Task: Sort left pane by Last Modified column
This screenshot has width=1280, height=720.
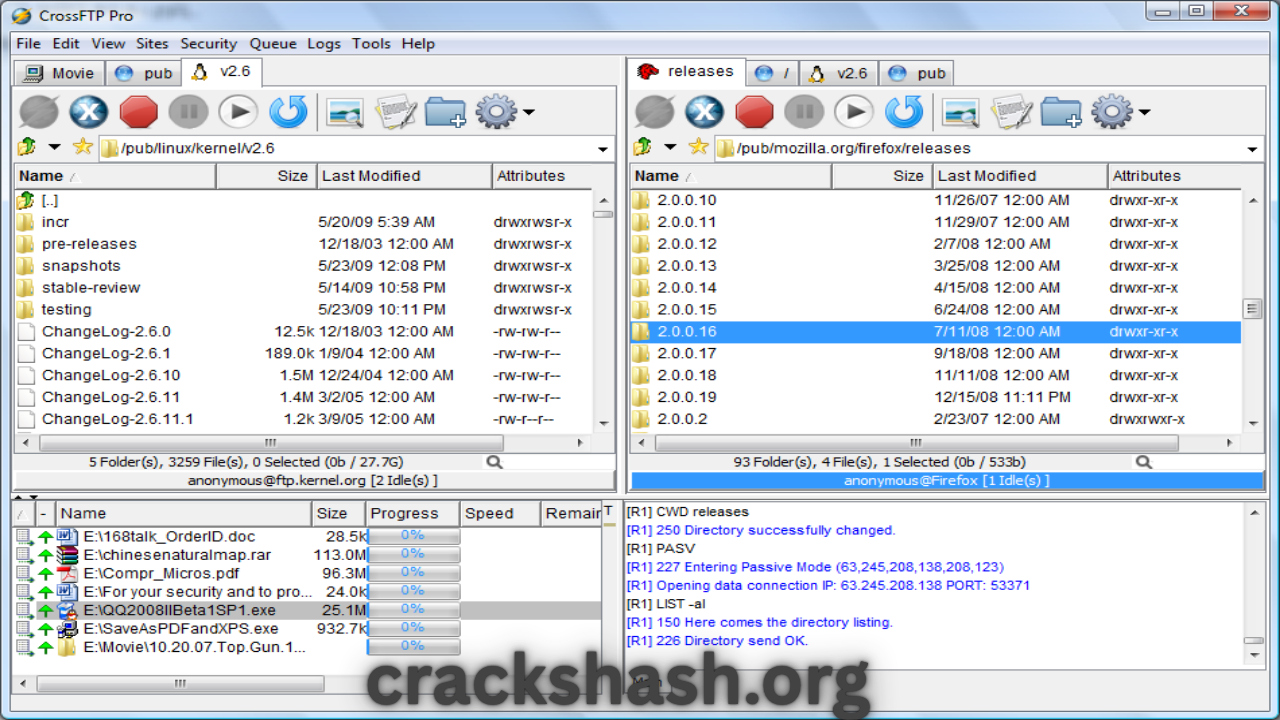Action: 404,176
